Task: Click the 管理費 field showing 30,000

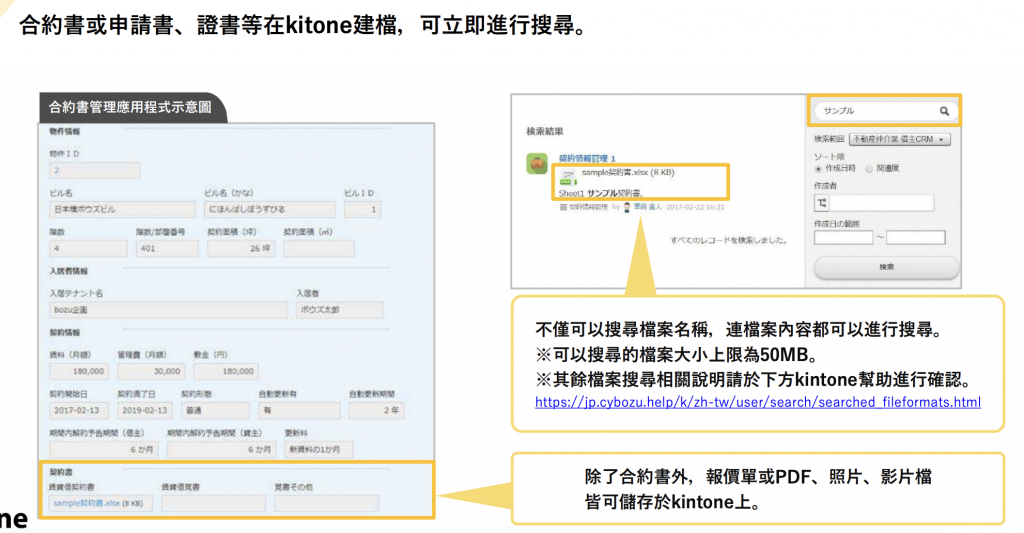Action: [152, 371]
